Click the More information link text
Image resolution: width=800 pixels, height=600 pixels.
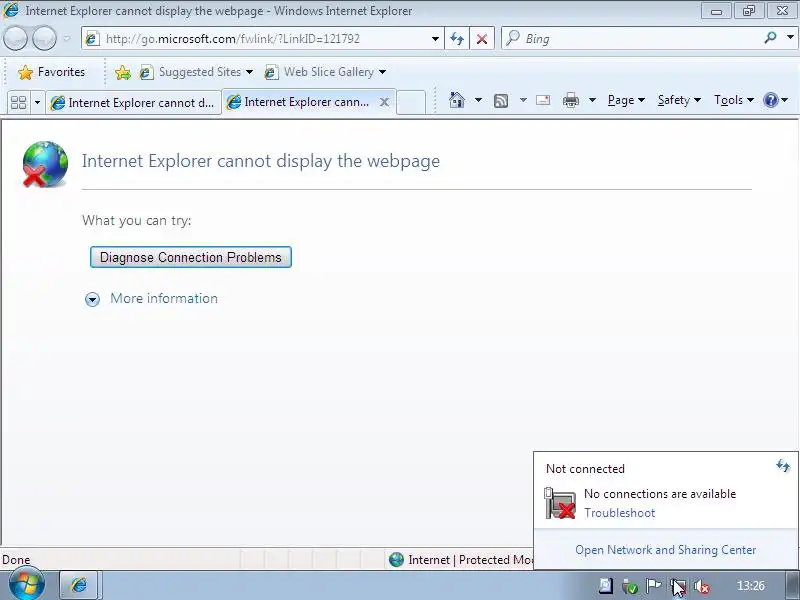pyautogui.click(x=164, y=298)
